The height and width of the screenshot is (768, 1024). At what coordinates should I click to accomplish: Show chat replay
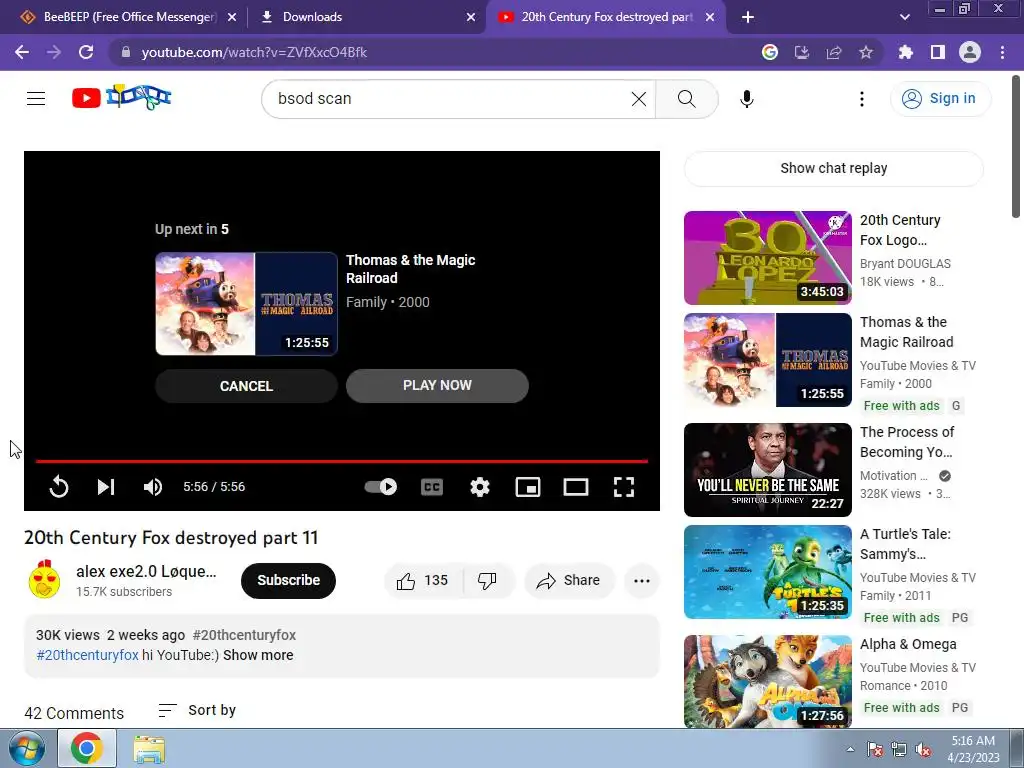pyautogui.click(x=833, y=168)
